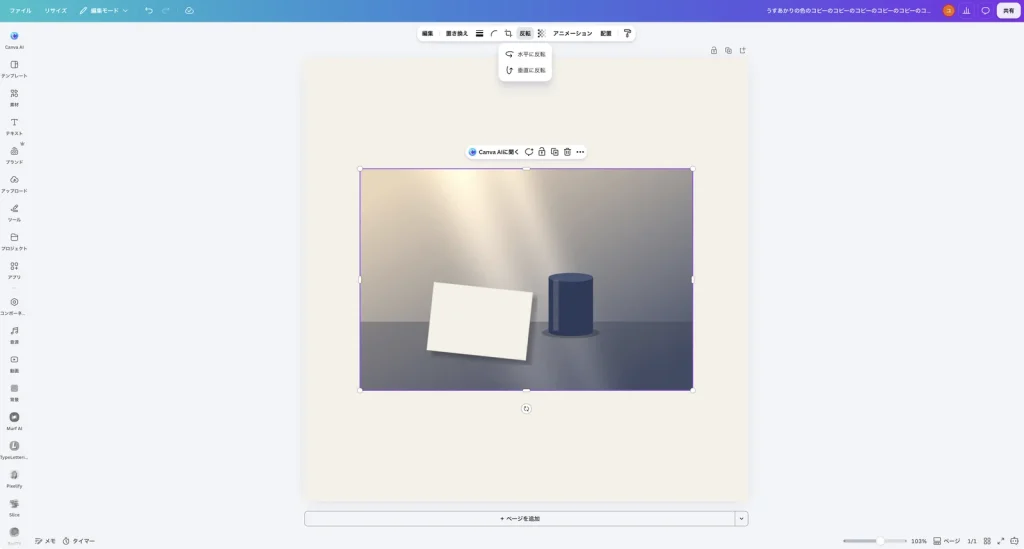Open the ツール (Tools) draw panel
The width and height of the screenshot is (1024, 549).
[x=14, y=212]
